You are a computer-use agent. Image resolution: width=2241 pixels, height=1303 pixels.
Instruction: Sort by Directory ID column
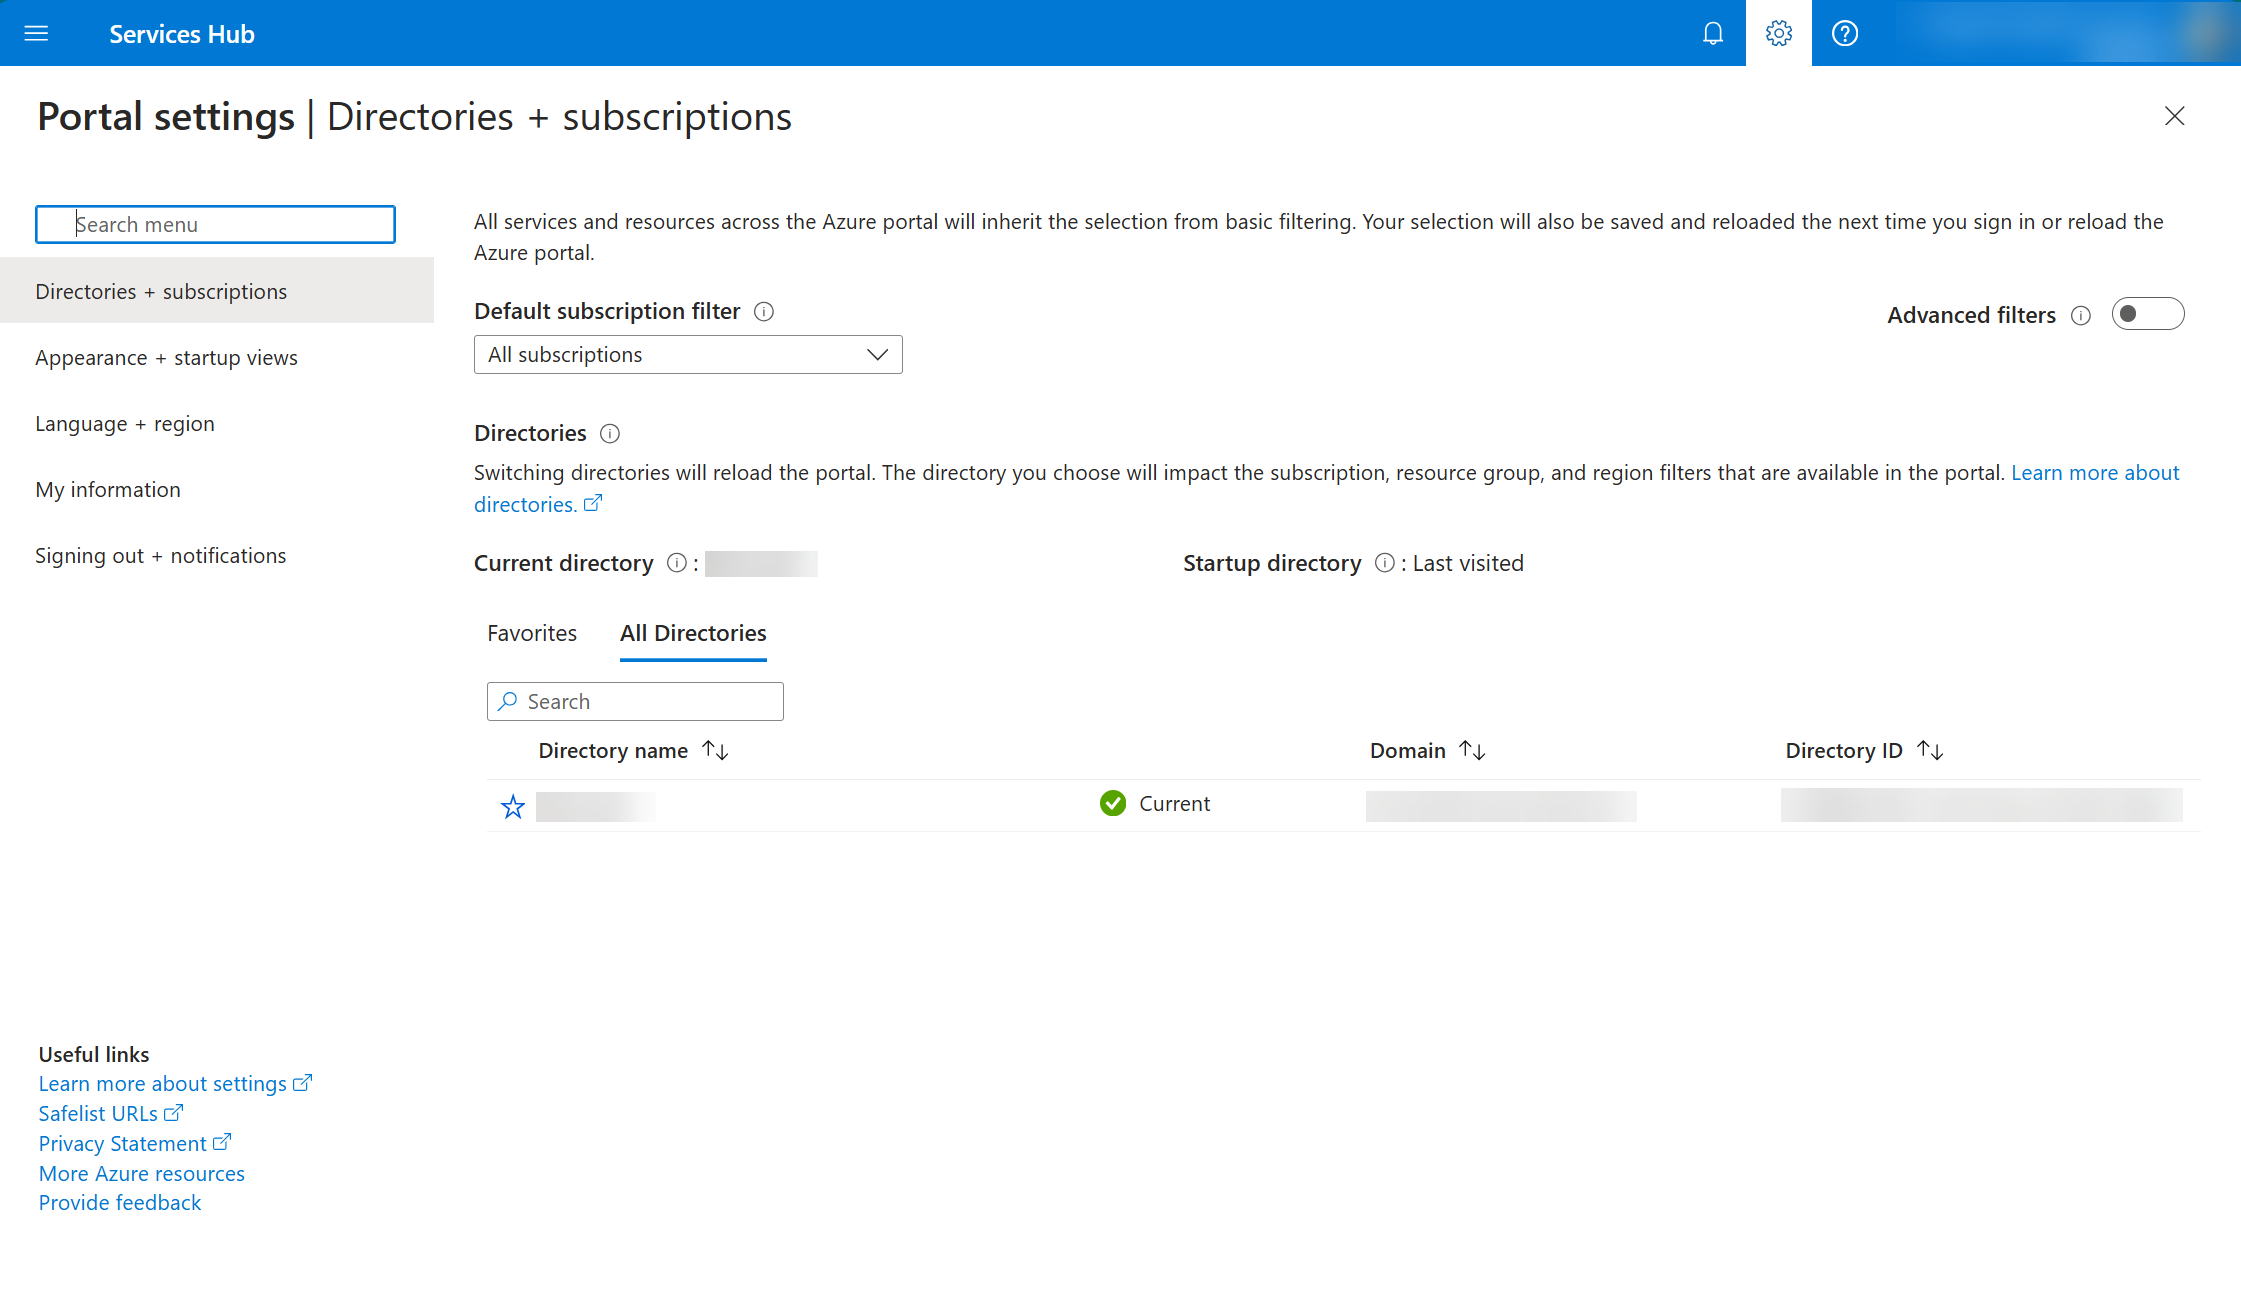[x=1929, y=751]
